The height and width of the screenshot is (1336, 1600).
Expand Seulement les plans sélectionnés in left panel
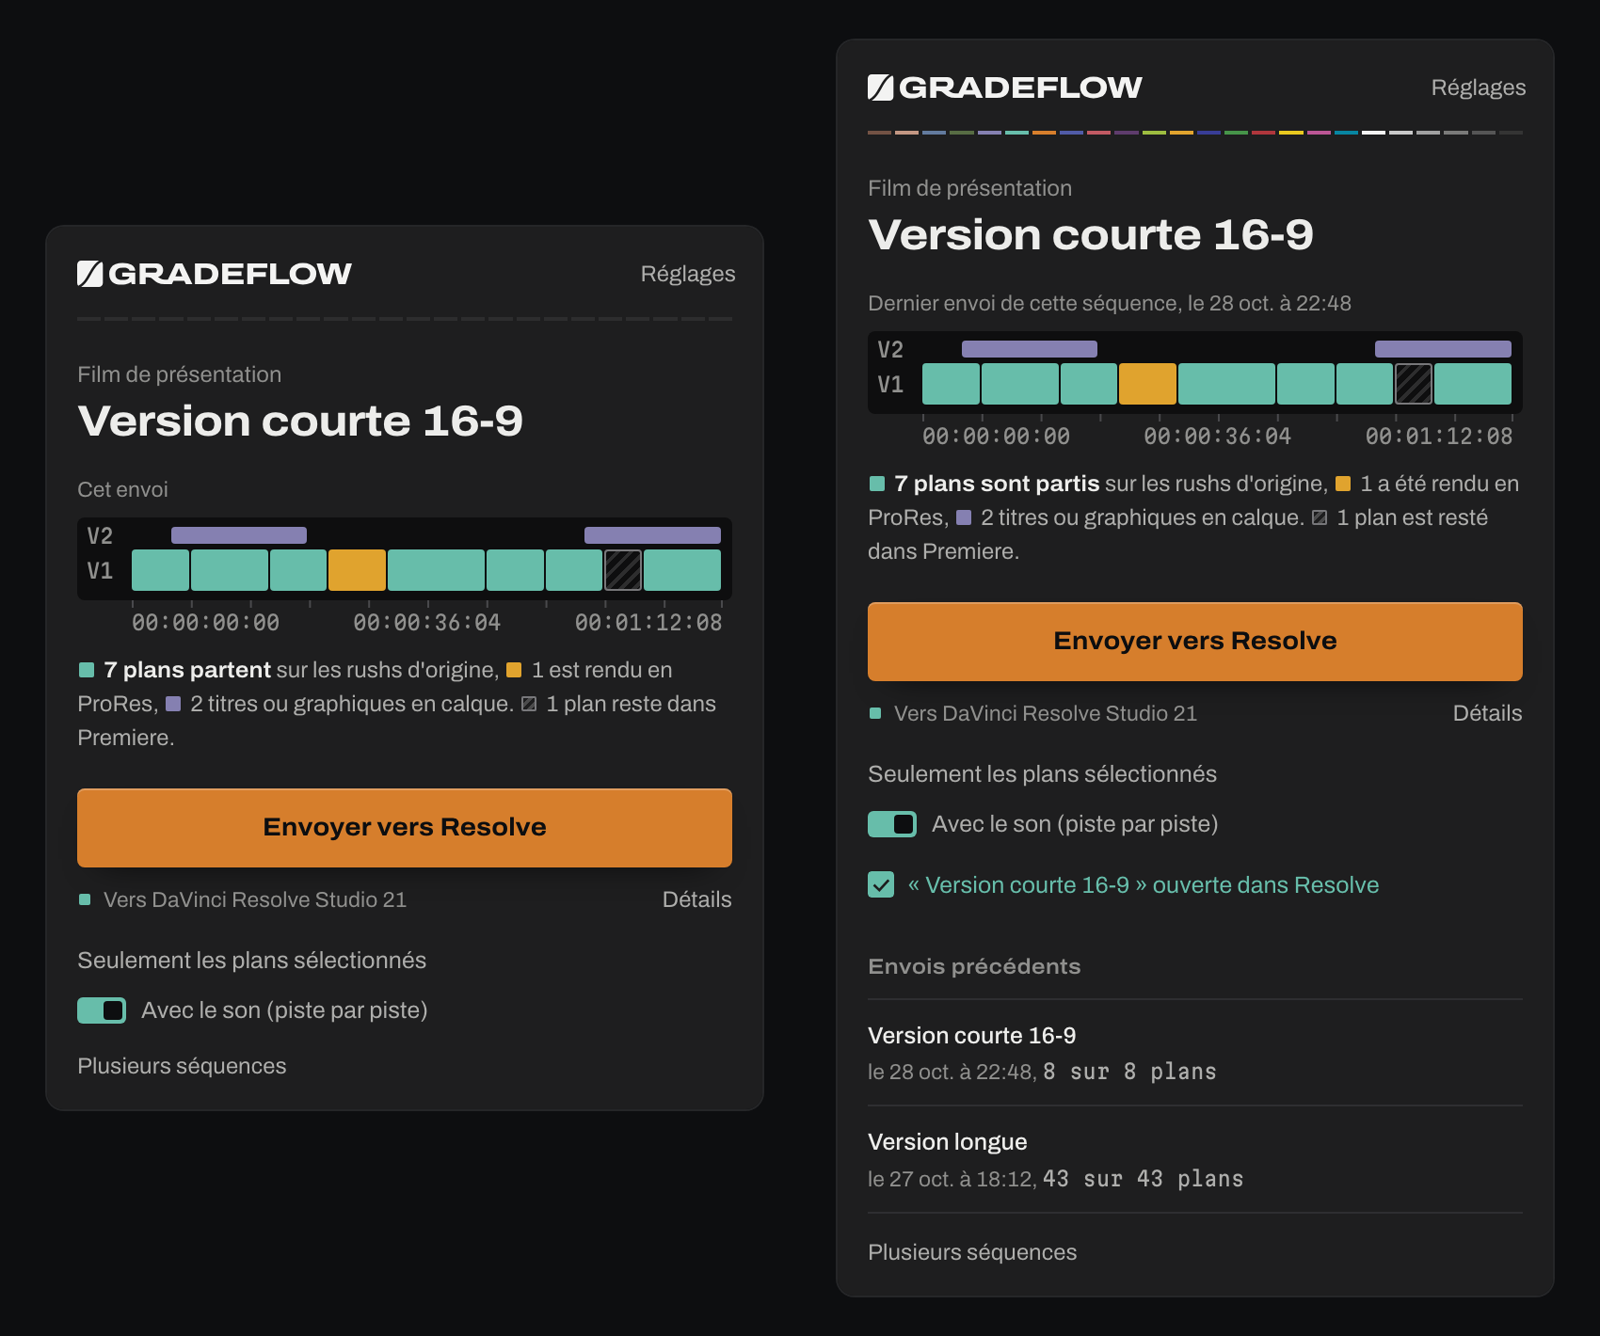252,961
